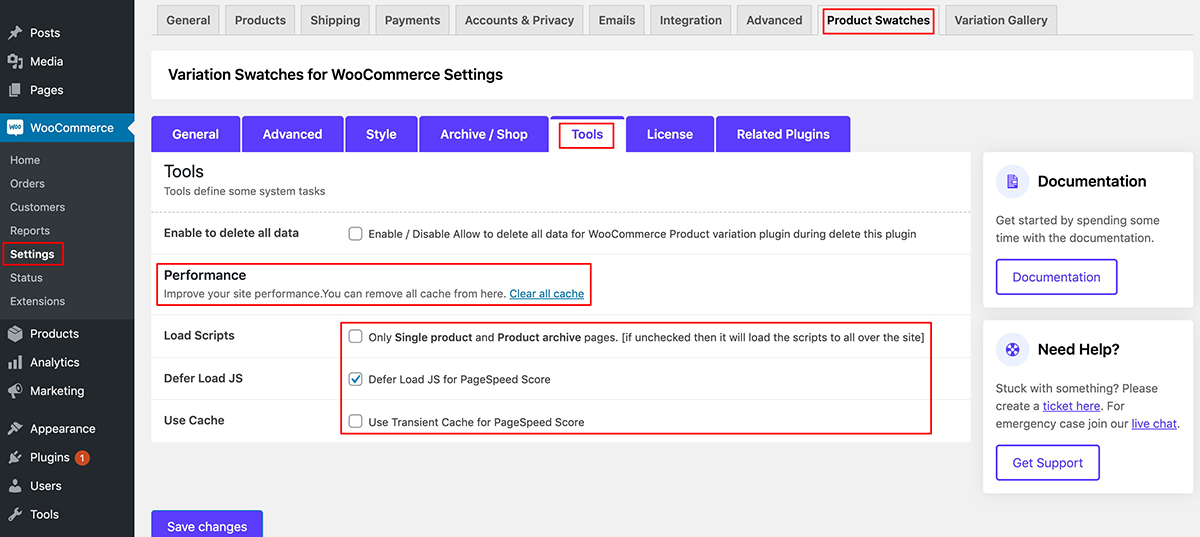Click the Documentation page icon
This screenshot has height=537, width=1200.
[1013, 181]
